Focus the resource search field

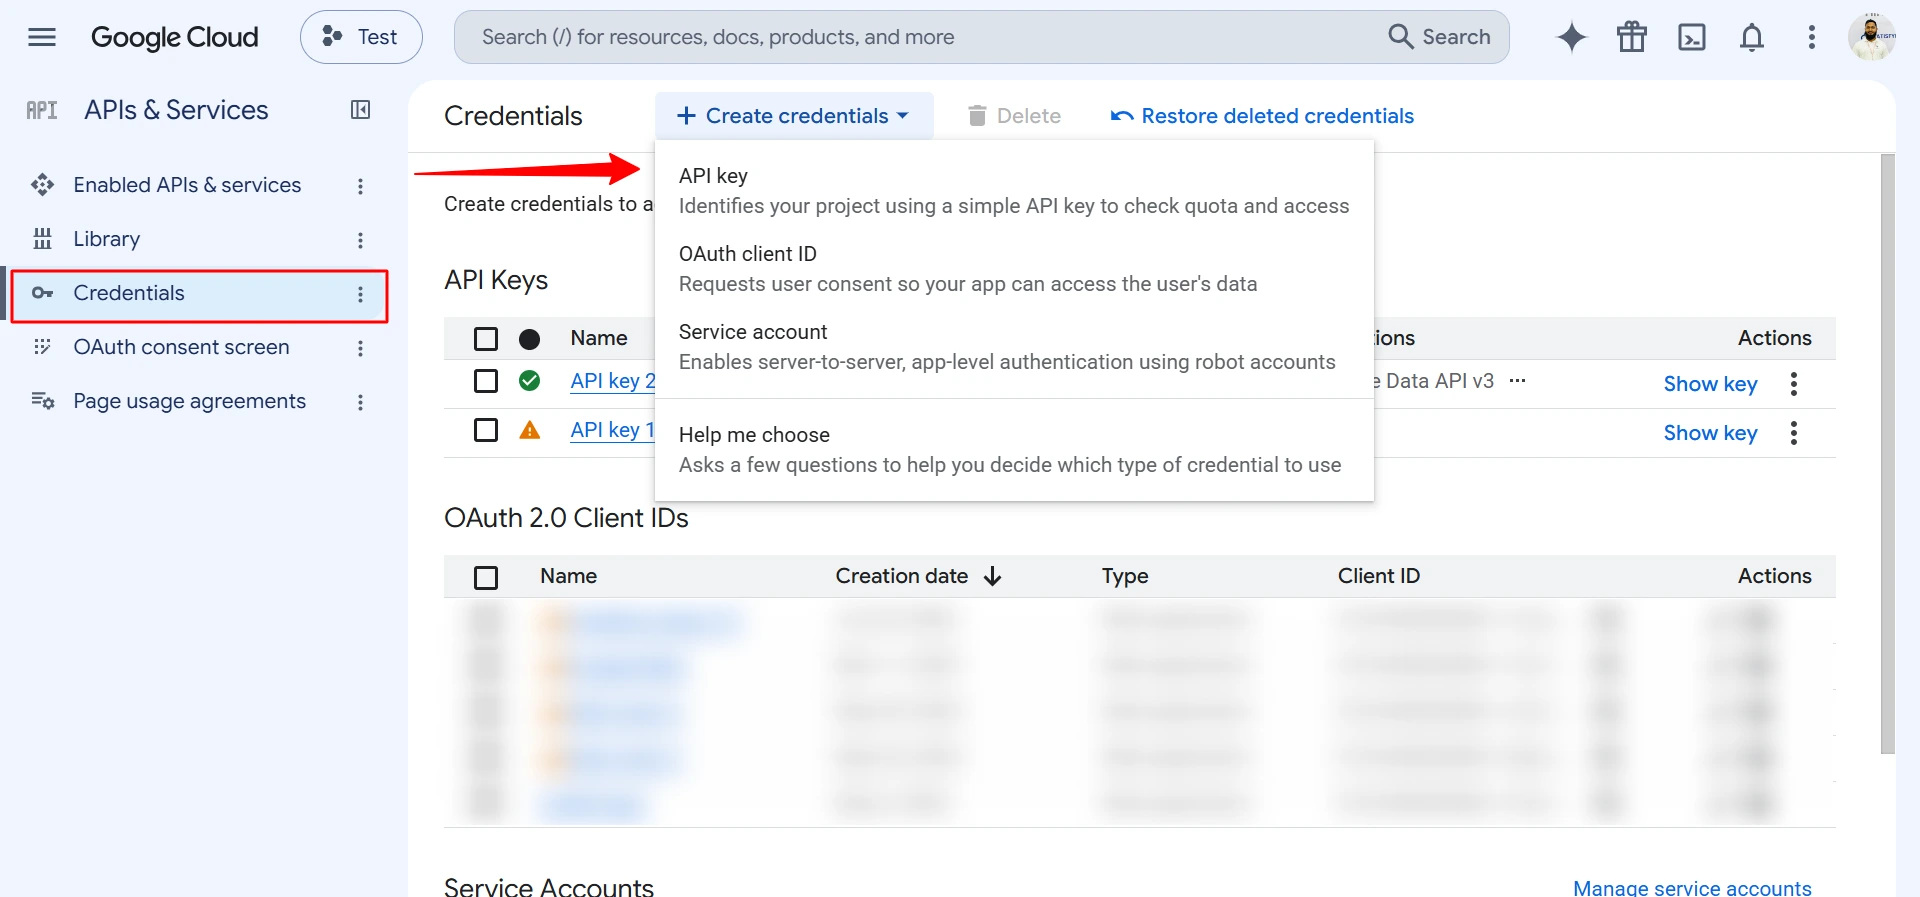920,37
